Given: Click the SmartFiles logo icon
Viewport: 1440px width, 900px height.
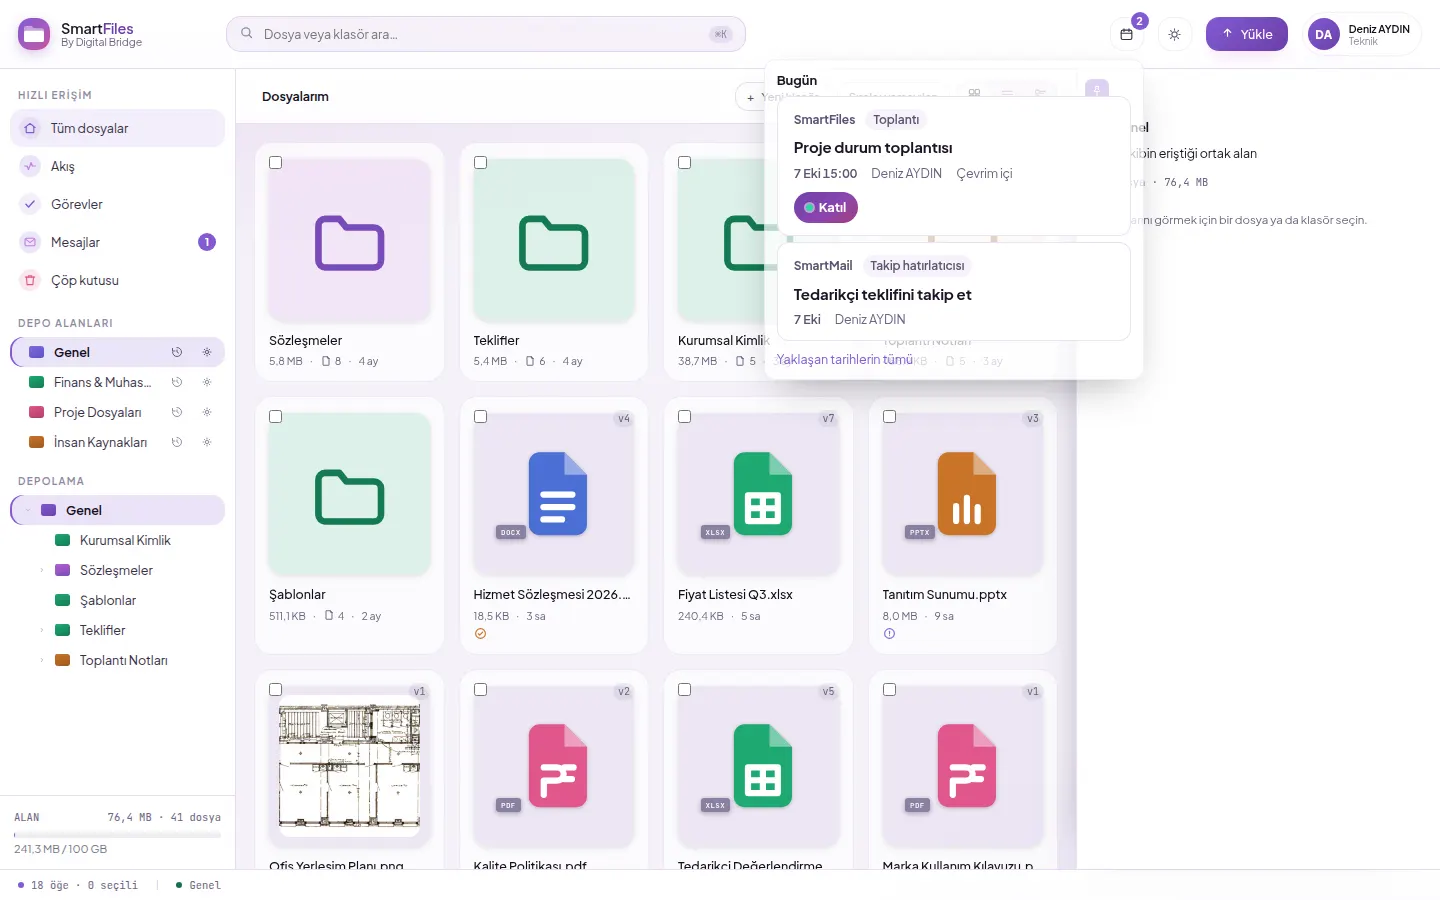Looking at the screenshot, I should coord(34,34).
